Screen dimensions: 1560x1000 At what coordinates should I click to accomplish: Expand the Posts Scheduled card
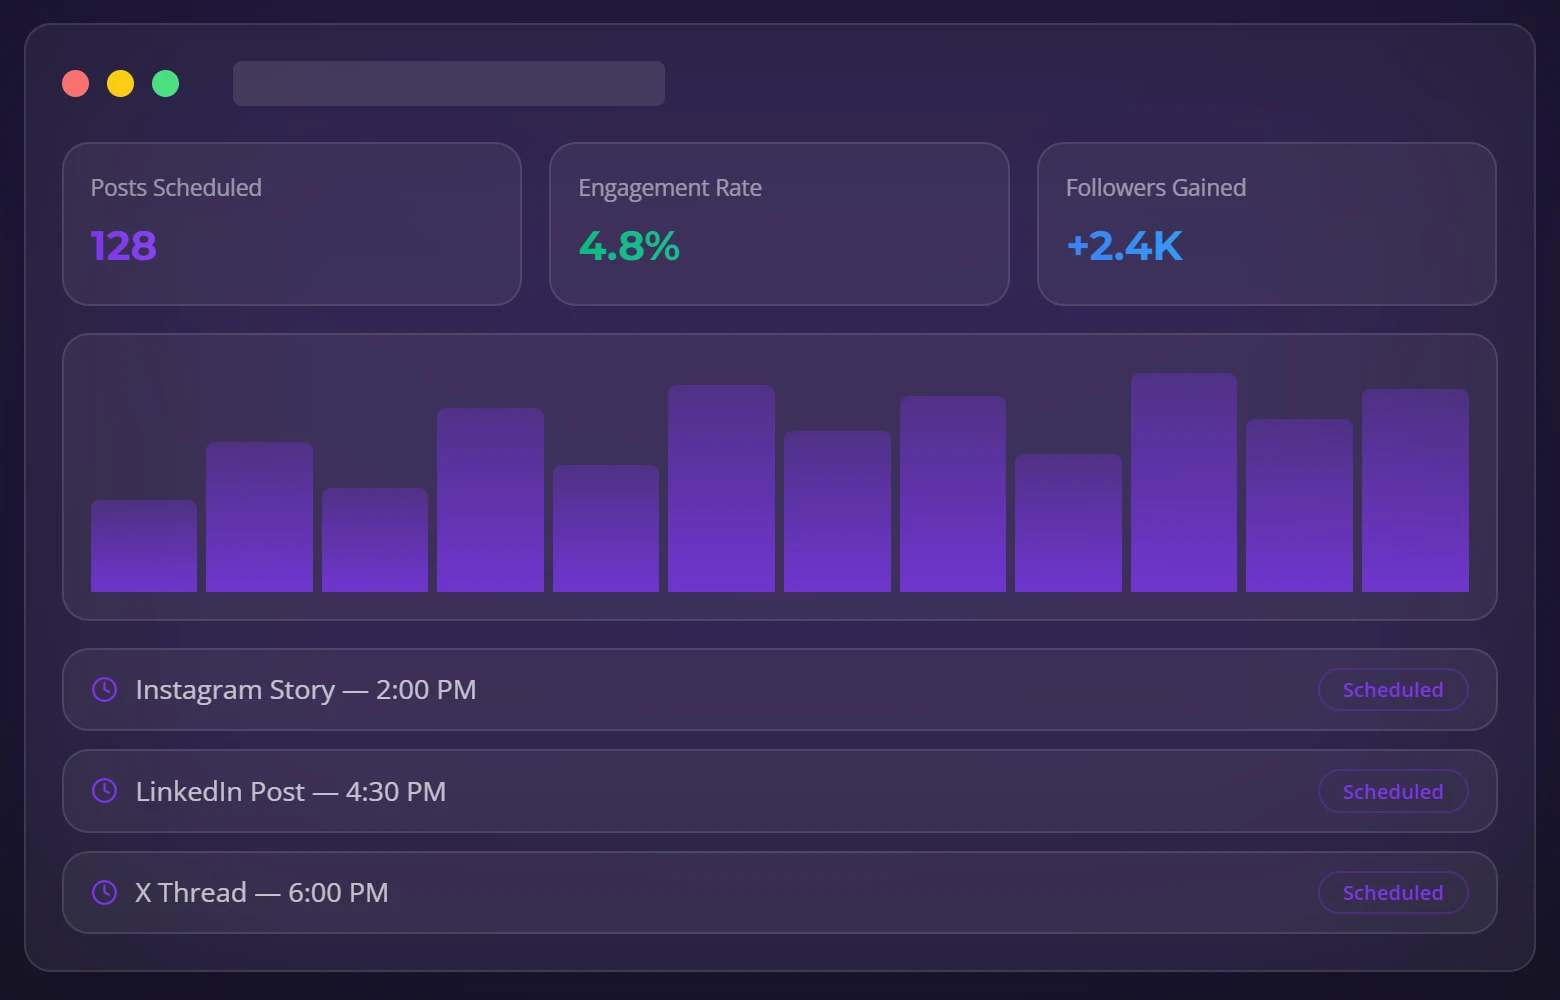(x=291, y=224)
